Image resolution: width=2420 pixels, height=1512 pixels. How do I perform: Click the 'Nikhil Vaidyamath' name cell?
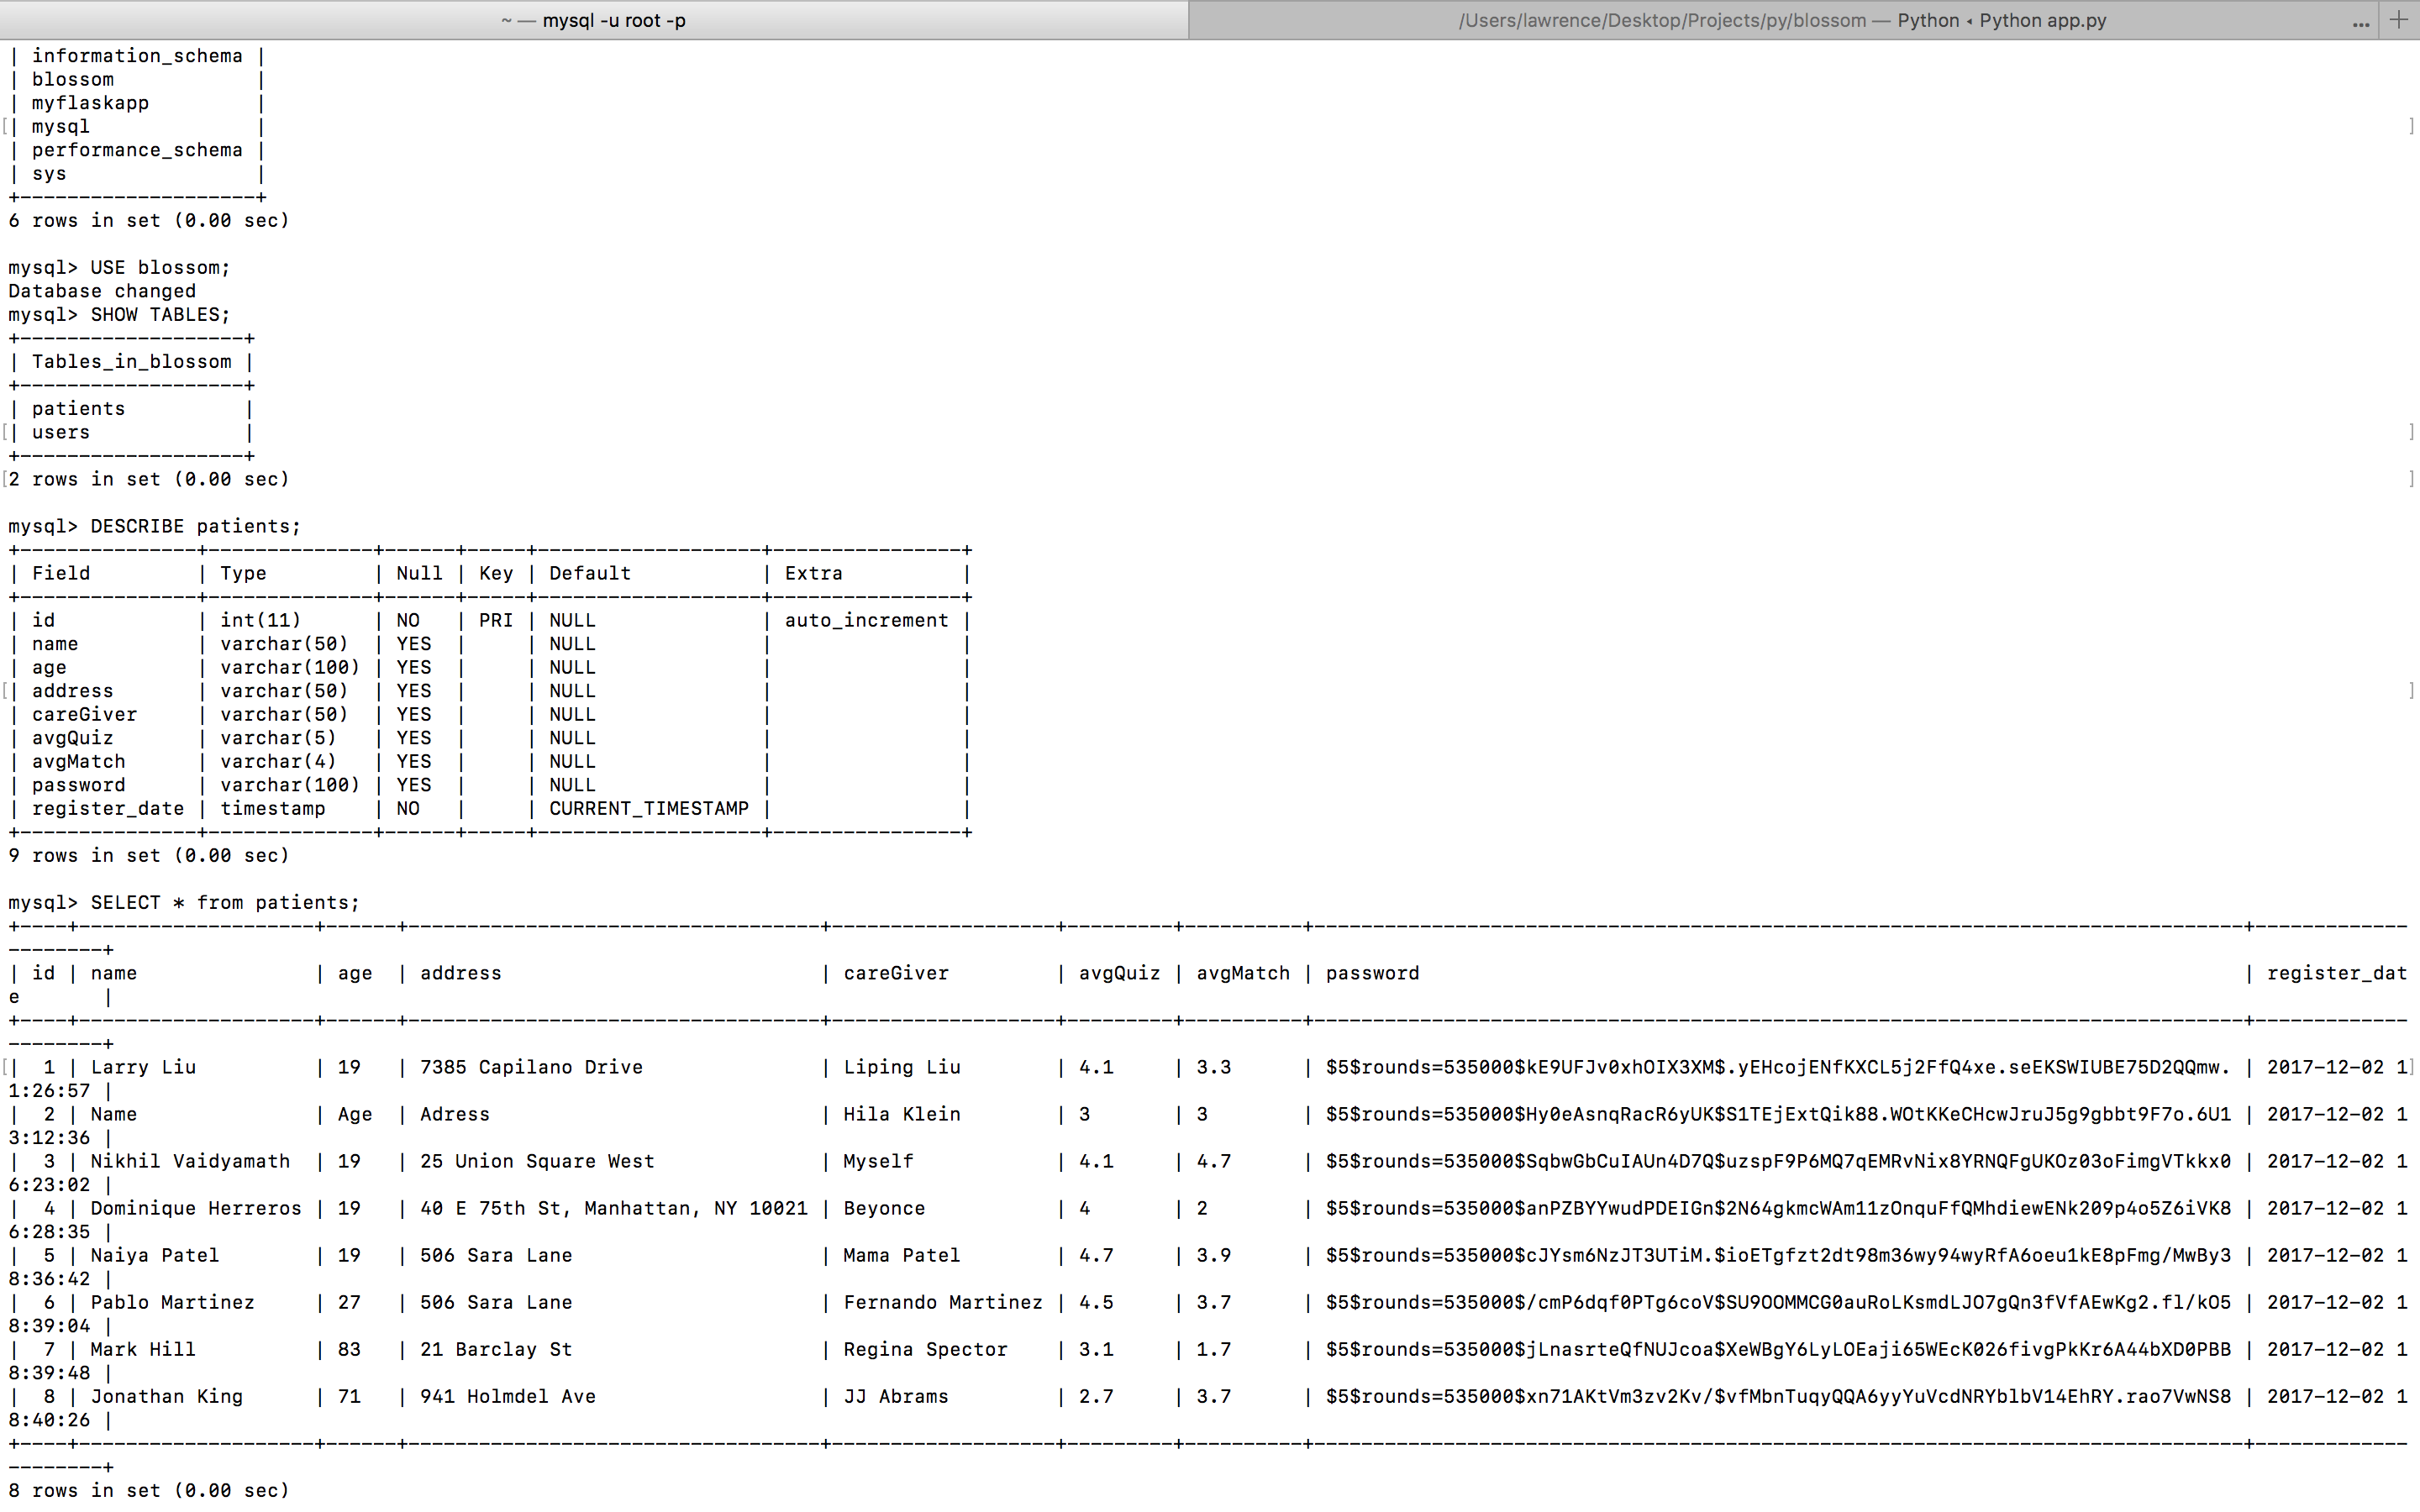coord(190,1162)
